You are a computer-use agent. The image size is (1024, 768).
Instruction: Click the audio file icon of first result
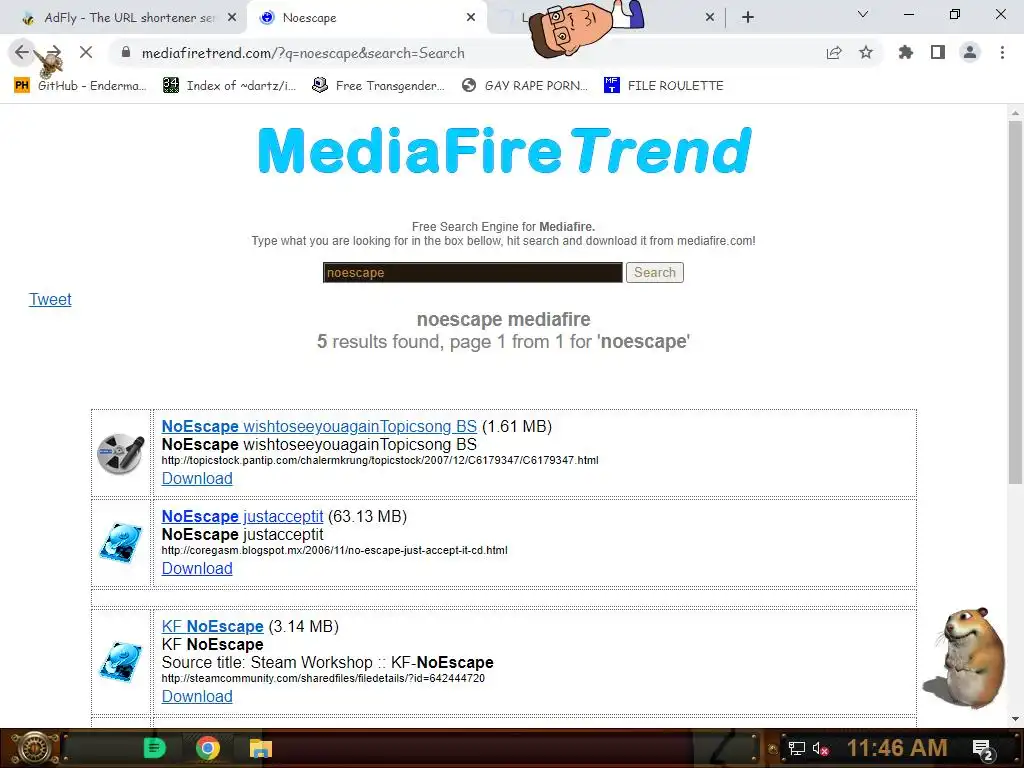pyautogui.click(x=121, y=453)
